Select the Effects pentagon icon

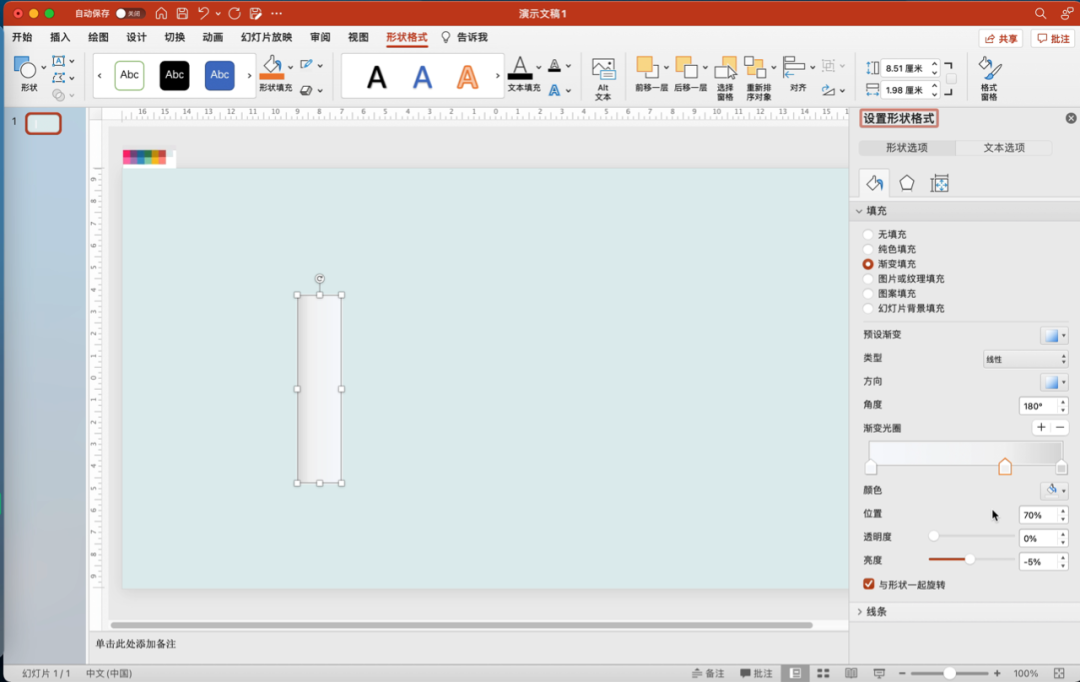907,183
